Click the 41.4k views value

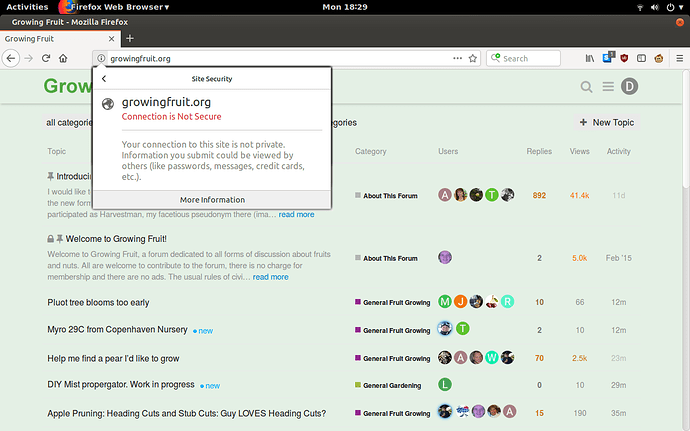pyautogui.click(x=580, y=195)
